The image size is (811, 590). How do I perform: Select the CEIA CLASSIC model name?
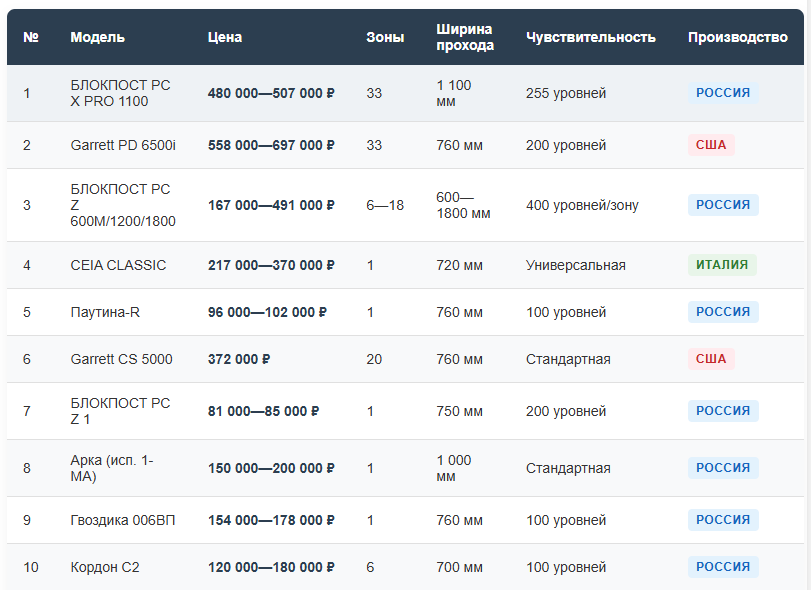click(x=118, y=265)
